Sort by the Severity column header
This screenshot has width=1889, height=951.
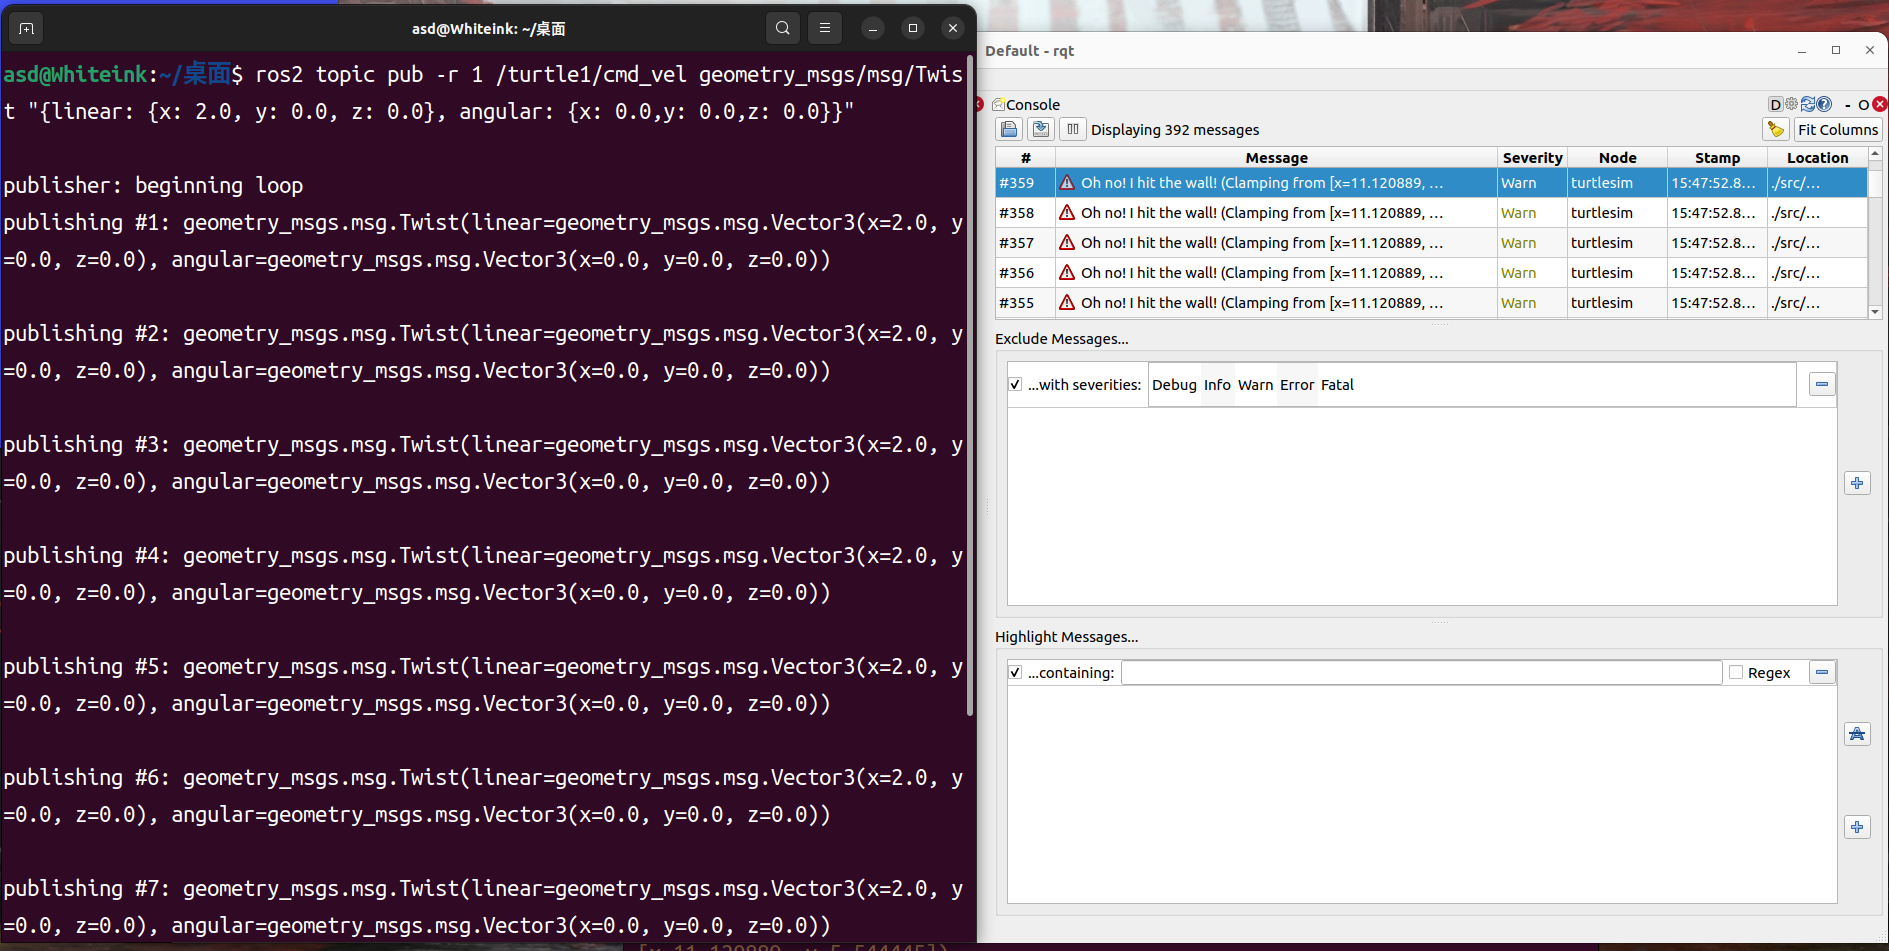point(1532,158)
